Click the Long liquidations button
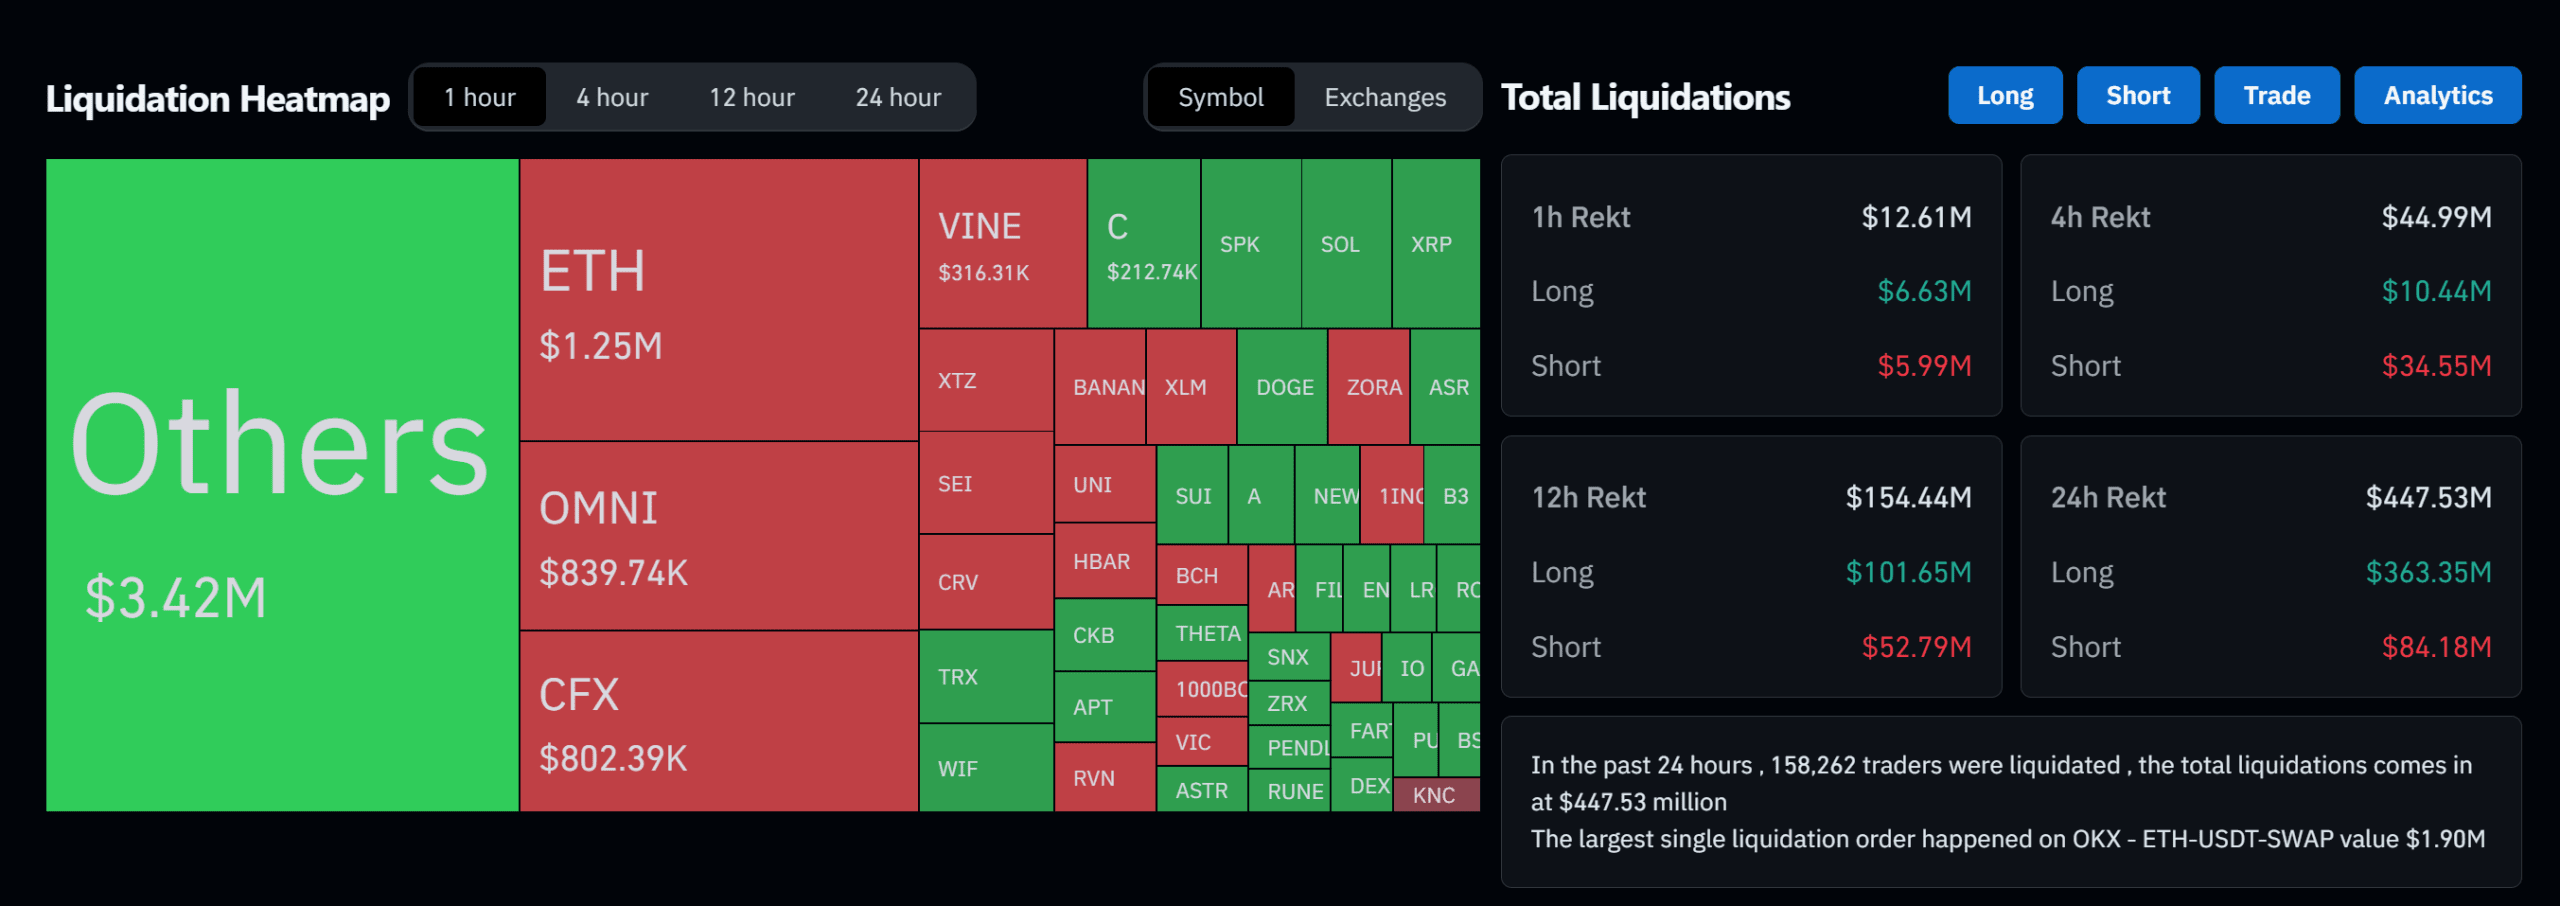Viewport: 2560px width, 906px height. 2004,95
